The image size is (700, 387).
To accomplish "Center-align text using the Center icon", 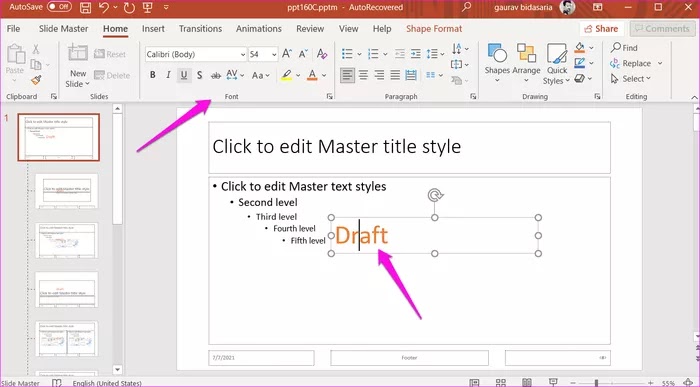I will click(363, 75).
